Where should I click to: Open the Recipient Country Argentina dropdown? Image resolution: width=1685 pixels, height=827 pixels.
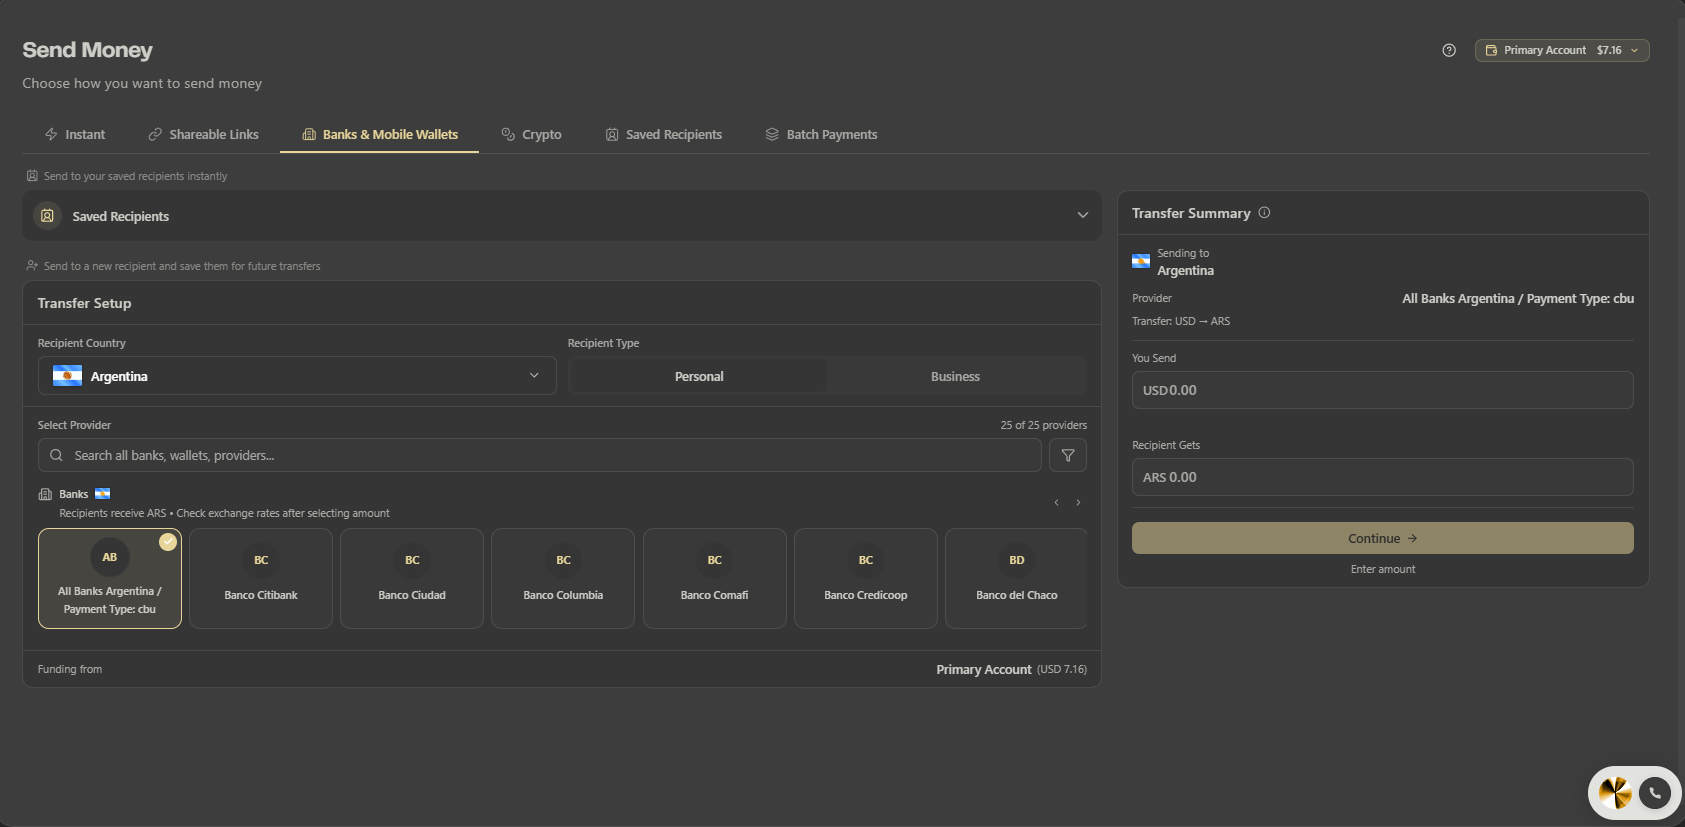tap(297, 376)
